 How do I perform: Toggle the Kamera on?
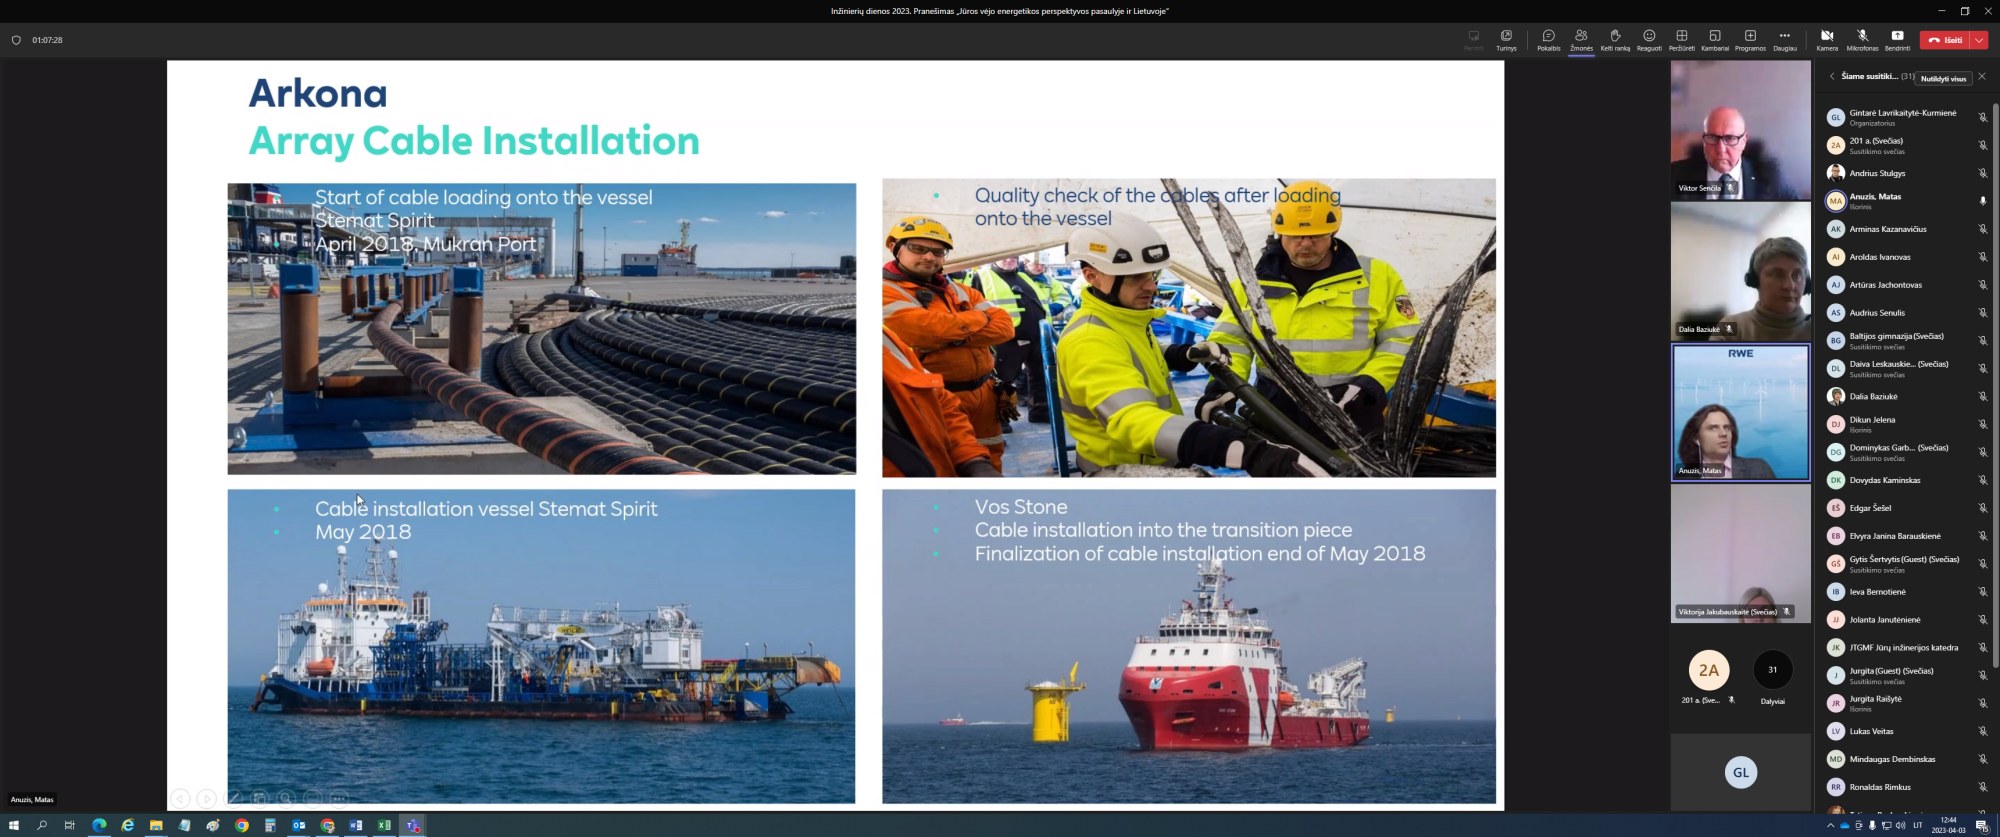coord(1827,39)
